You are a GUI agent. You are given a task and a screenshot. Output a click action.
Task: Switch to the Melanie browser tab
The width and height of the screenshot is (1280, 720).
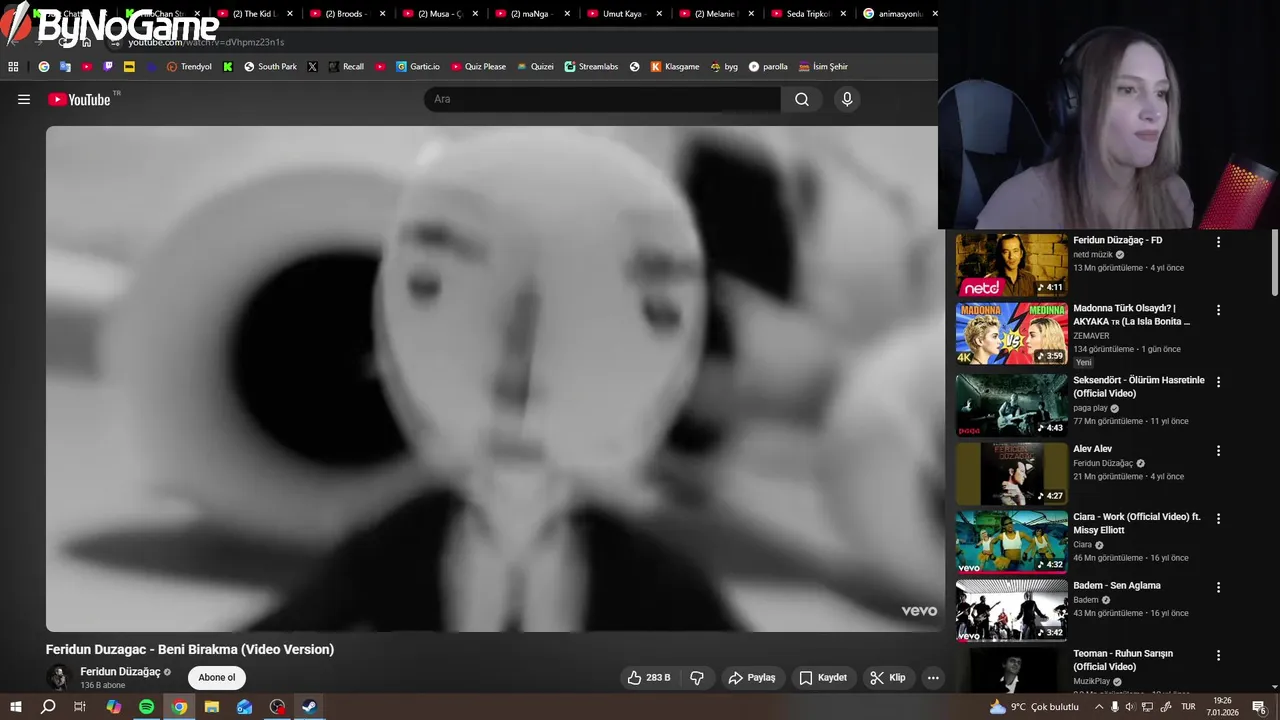pyautogui.click(x=715, y=14)
